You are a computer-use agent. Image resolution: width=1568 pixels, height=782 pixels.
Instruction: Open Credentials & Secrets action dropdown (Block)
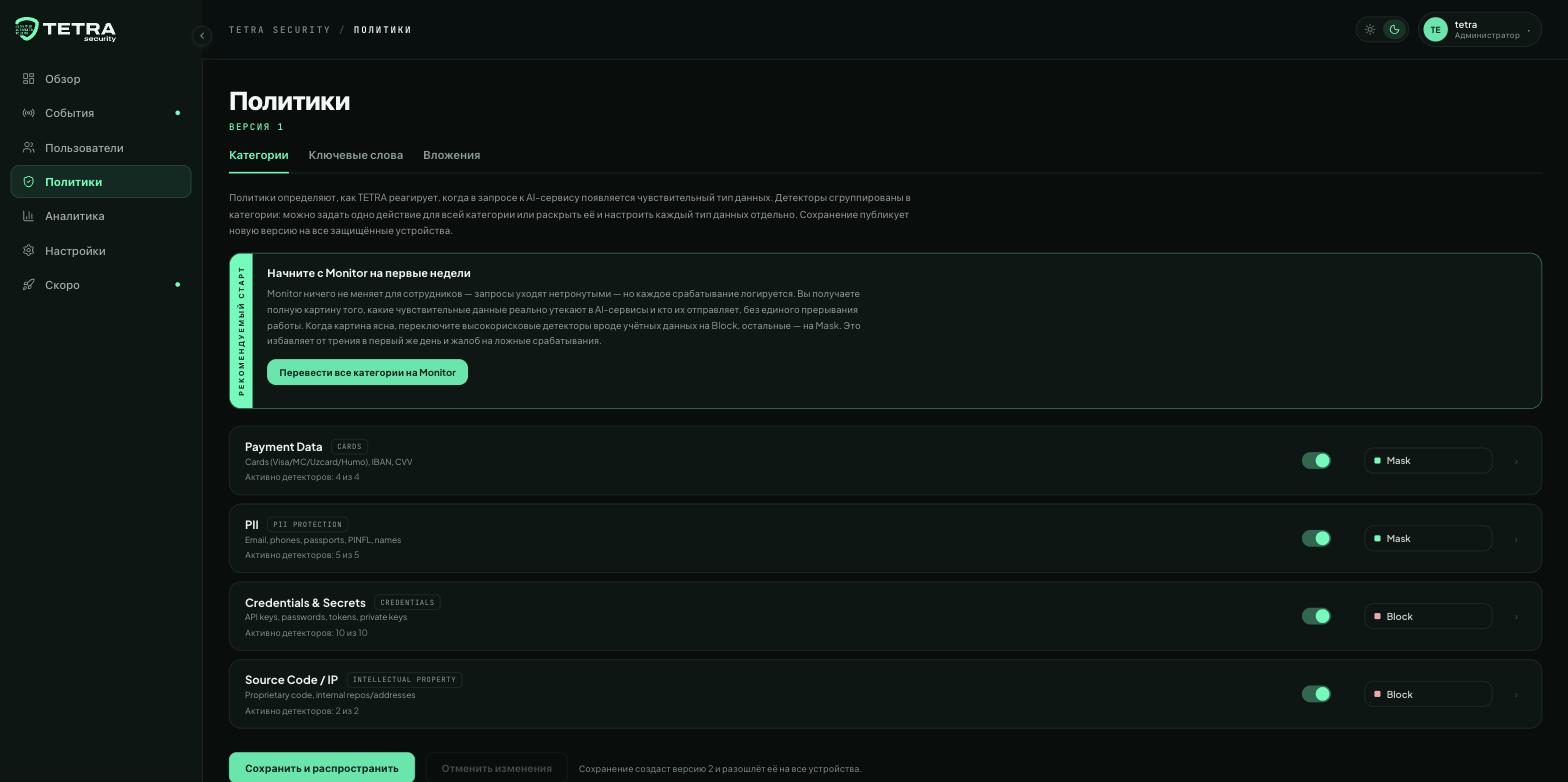point(1428,617)
